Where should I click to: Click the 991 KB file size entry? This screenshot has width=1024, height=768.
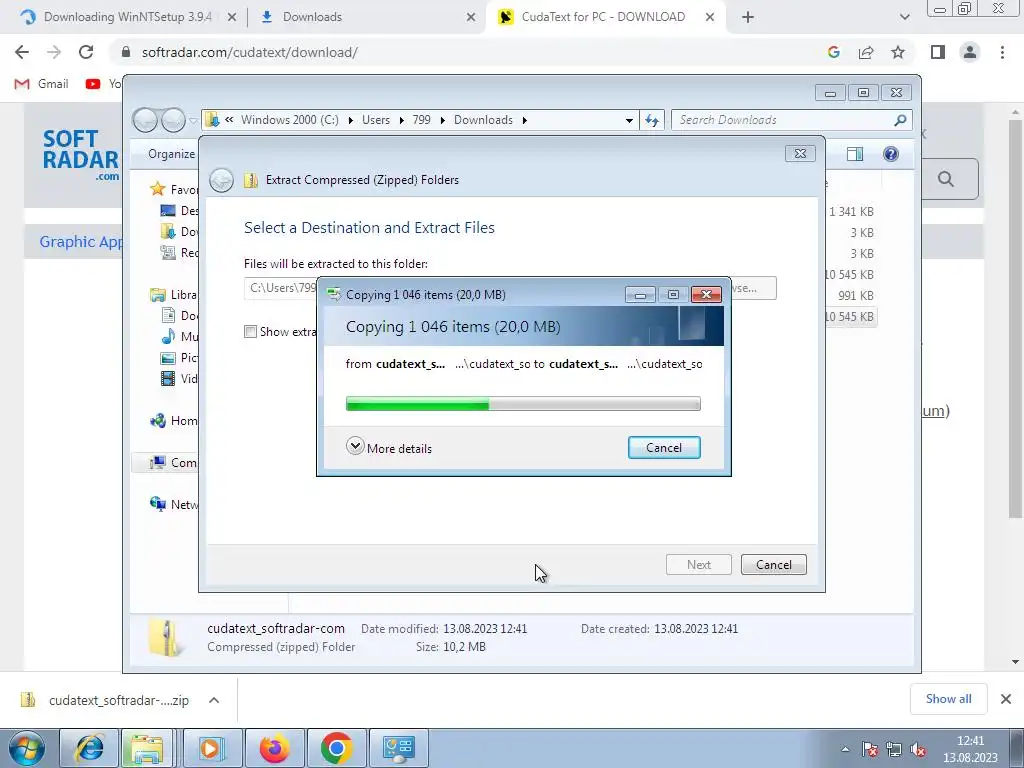click(x=856, y=296)
